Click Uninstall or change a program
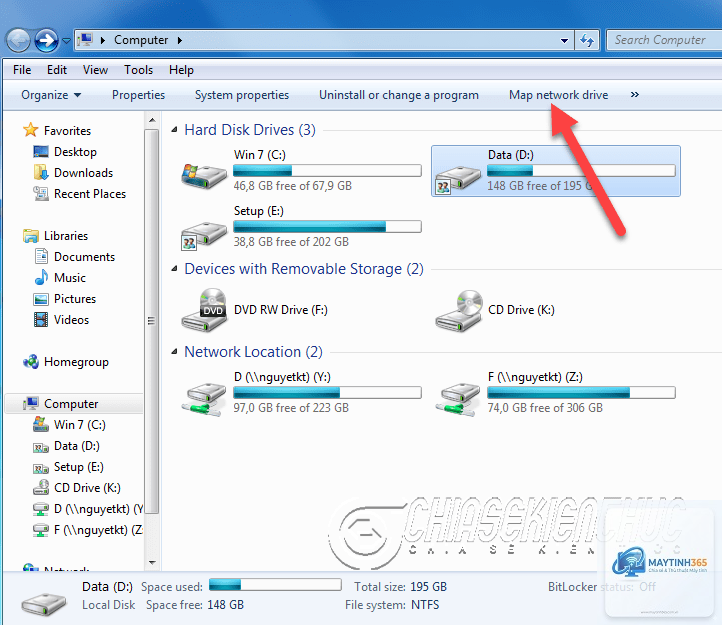Image resolution: width=722 pixels, height=625 pixels. coord(399,95)
